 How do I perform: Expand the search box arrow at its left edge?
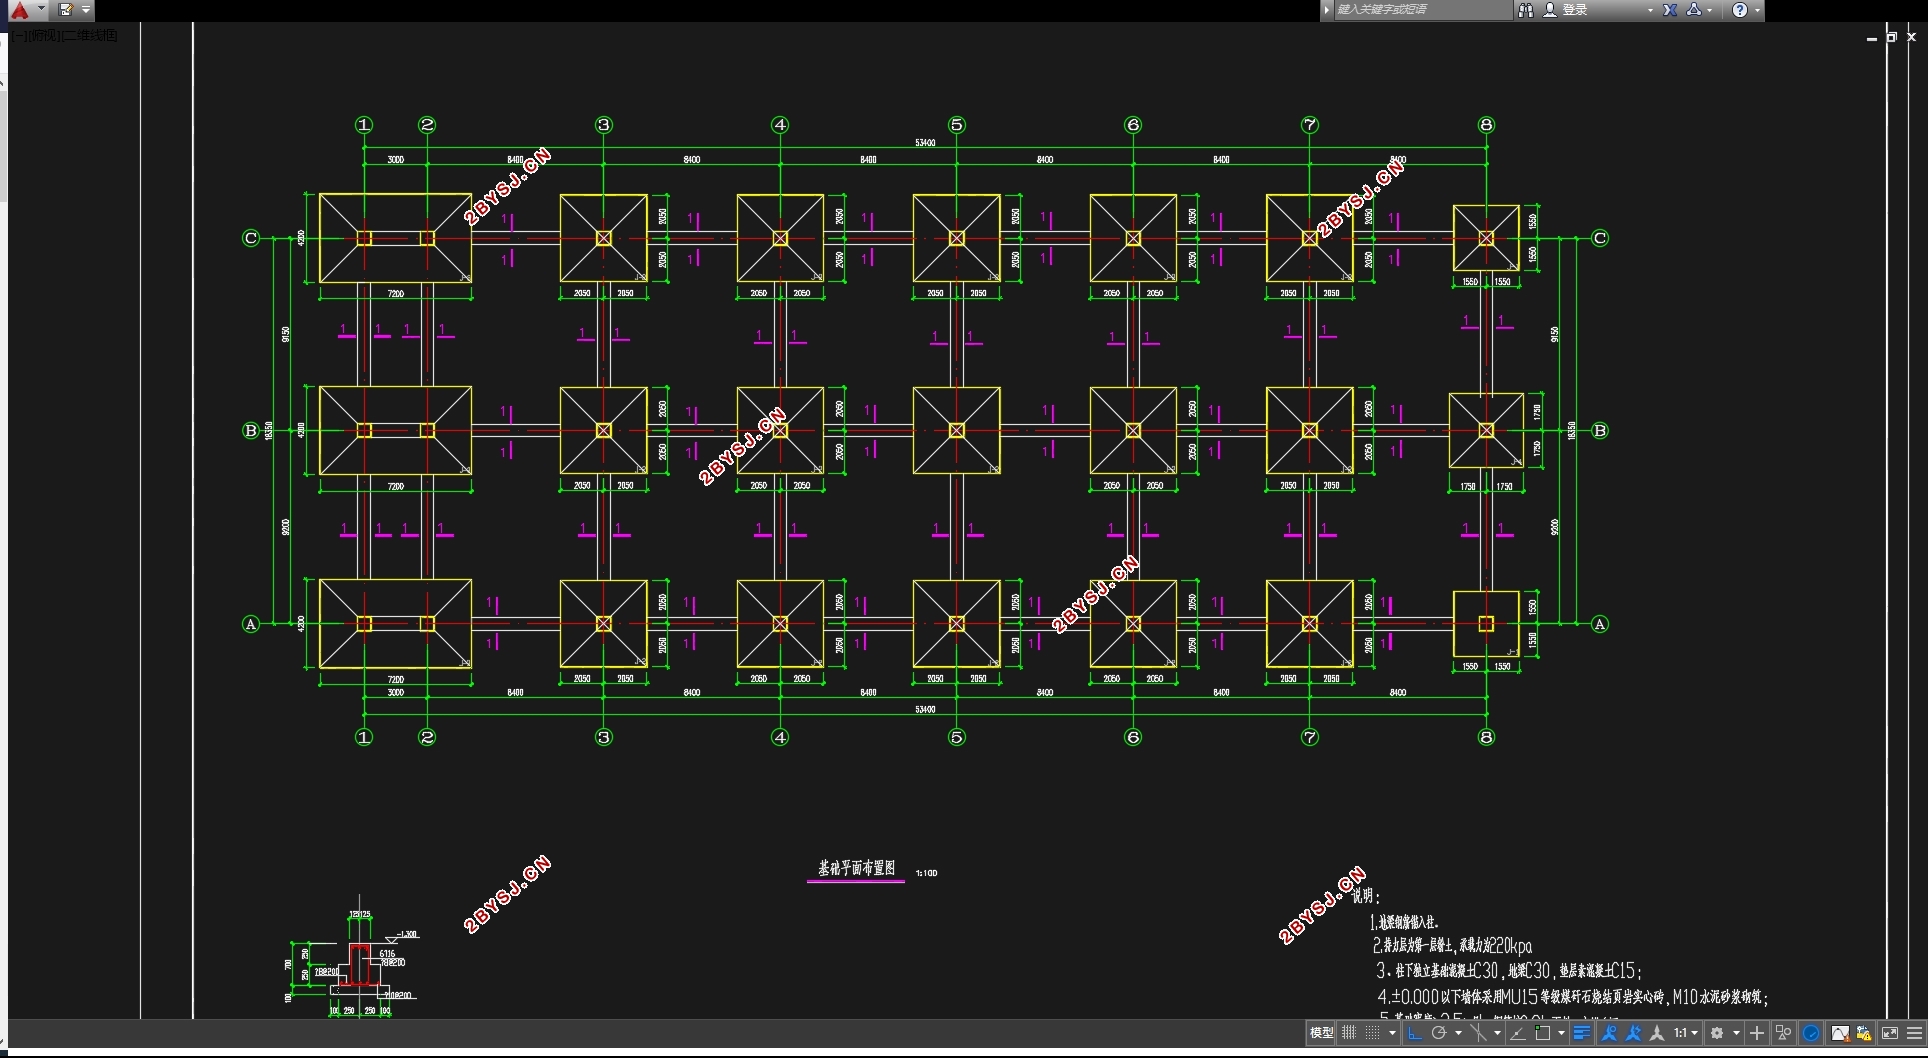[x=1327, y=10]
